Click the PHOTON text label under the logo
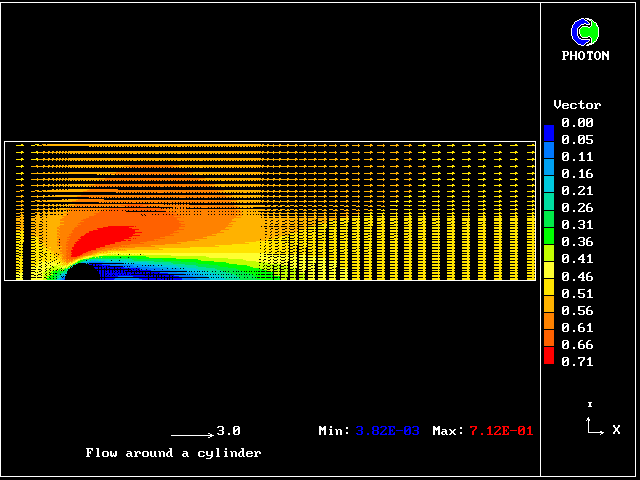Image resolution: width=640 pixels, height=480 pixels. click(585, 56)
